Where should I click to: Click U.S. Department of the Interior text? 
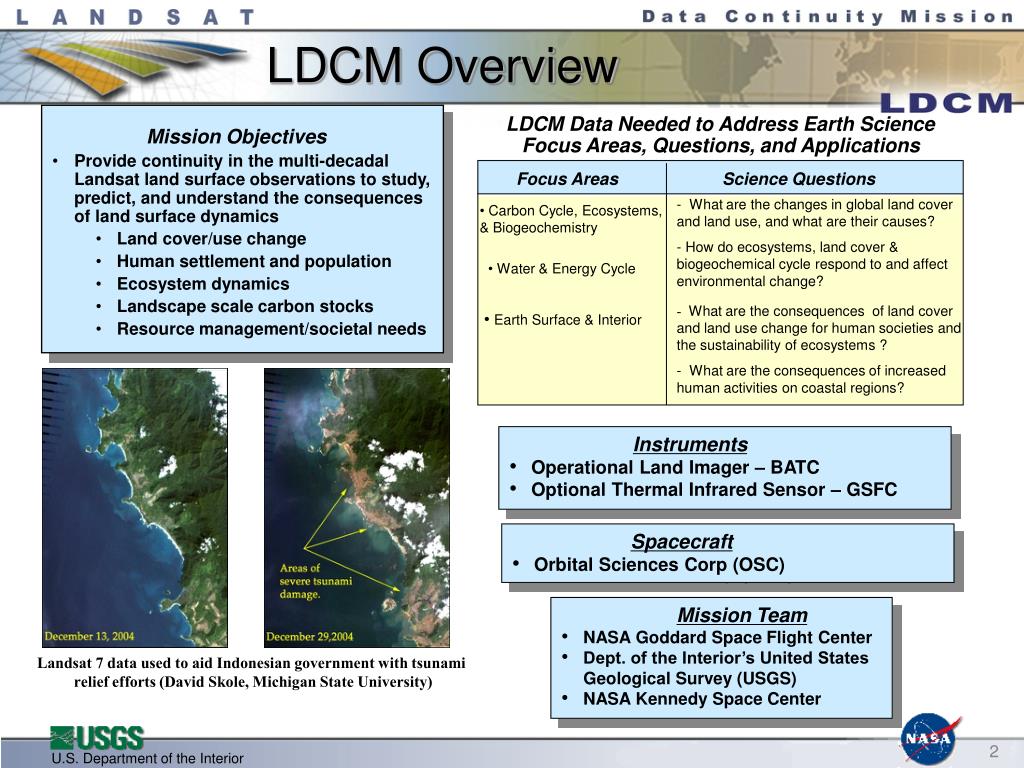(x=148, y=759)
